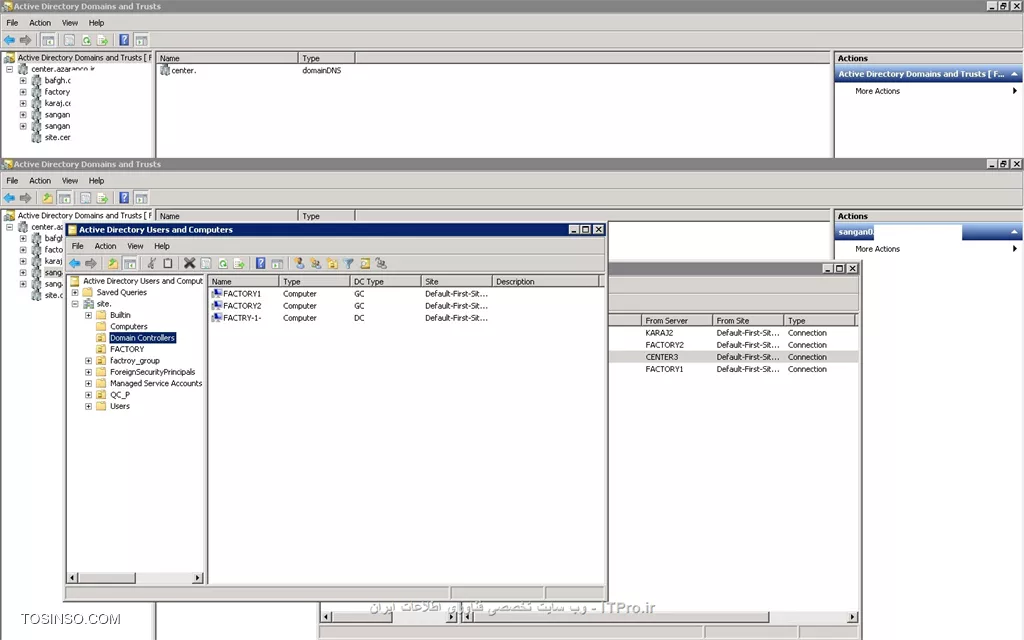Expand Saved Queries node
The height and width of the screenshot is (640, 1024).
[x=75, y=293]
